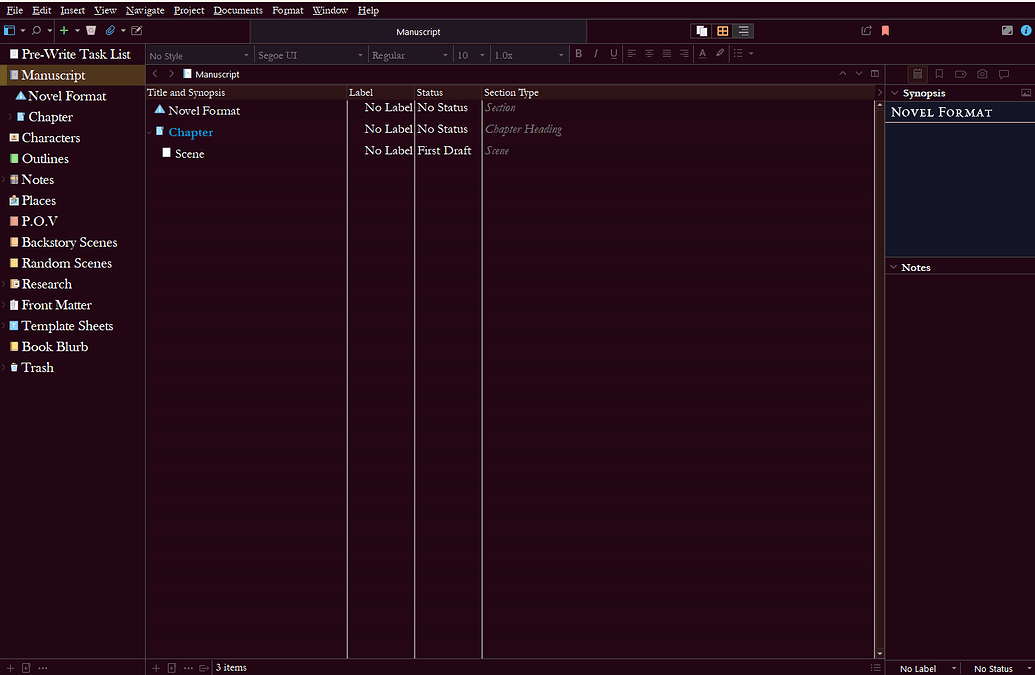Viewport: 1035px width, 675px height.
Task: Click the orange bookmark icon in toolbar
Action: [x=885, y=31]
